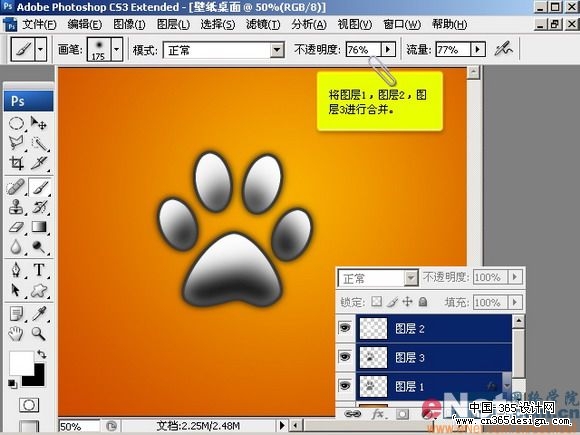The height and width of the screenshot is (435, 580).
Task: Open the brush mode 正常 dropdown
Action: [x=277, y=50]
